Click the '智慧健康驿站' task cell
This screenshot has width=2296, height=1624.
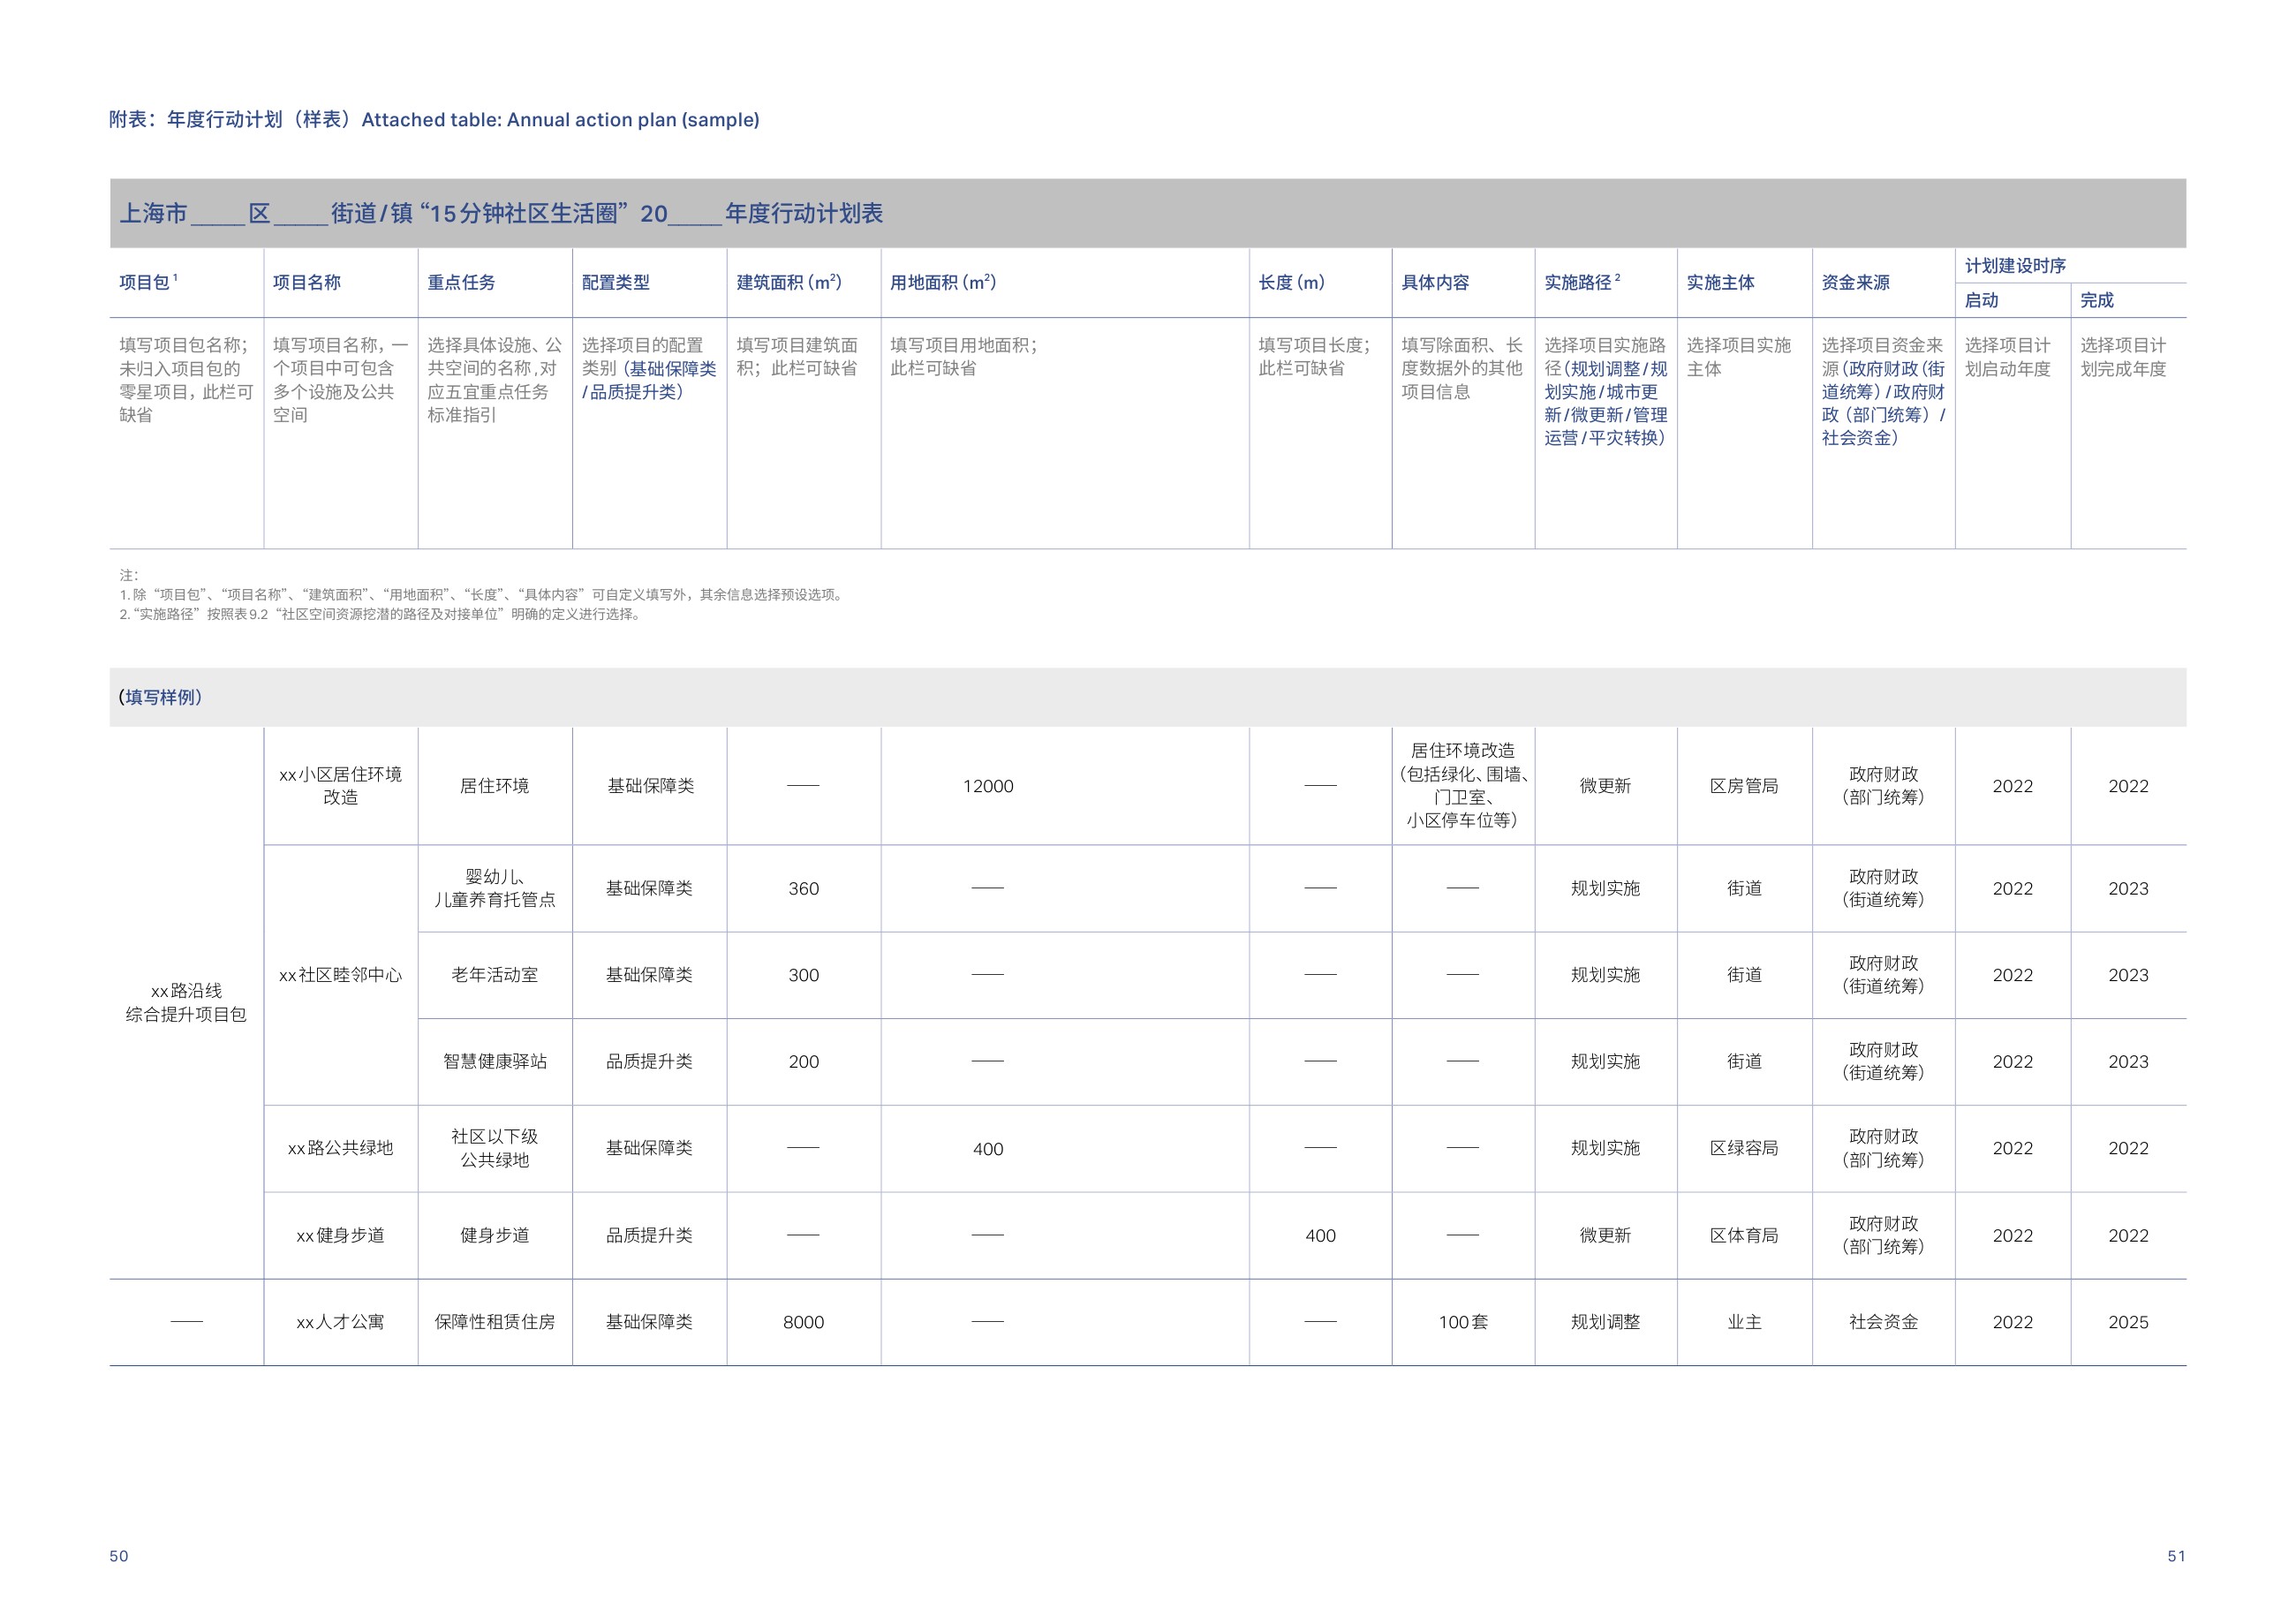(x=495, y=1062)
